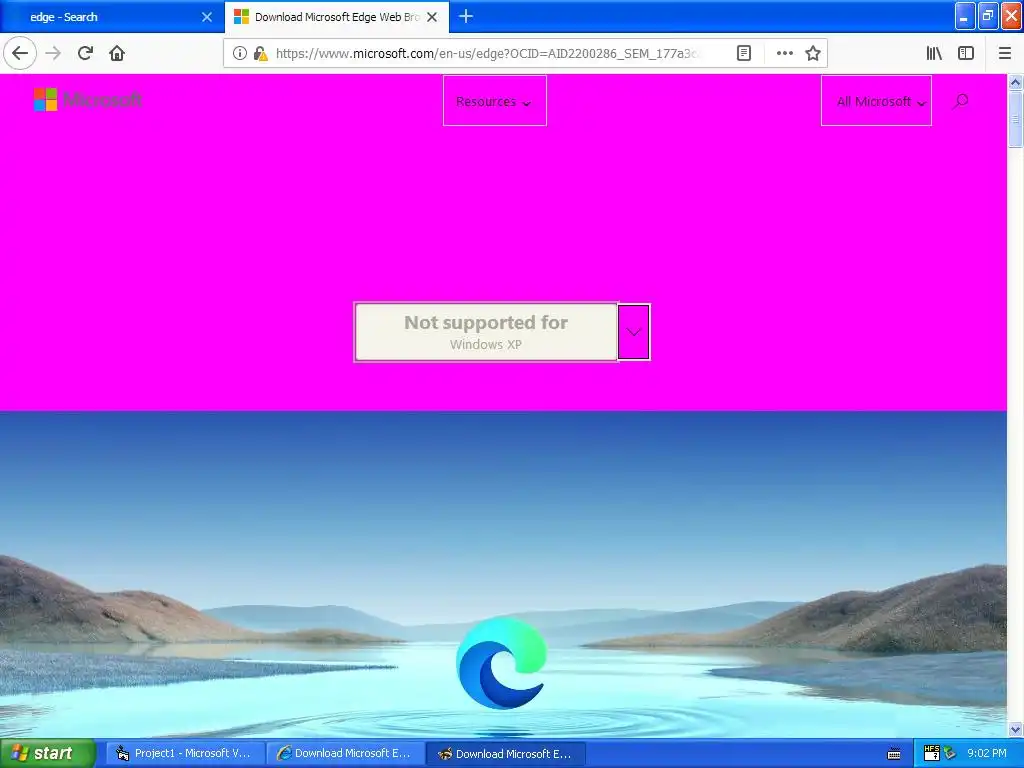Select the Download Microsoft Edge Web Browser tab
Image resolution: width=1024 pixels, height=768 pixels.
click(336, 17)
